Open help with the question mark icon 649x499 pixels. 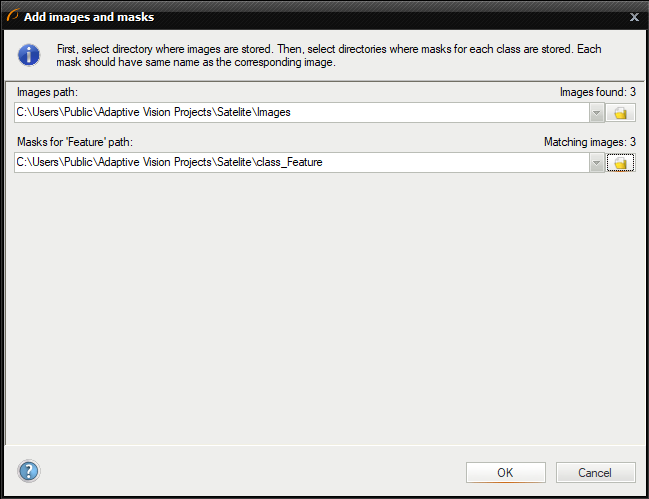pyautogui.click(x=28, y=471)
